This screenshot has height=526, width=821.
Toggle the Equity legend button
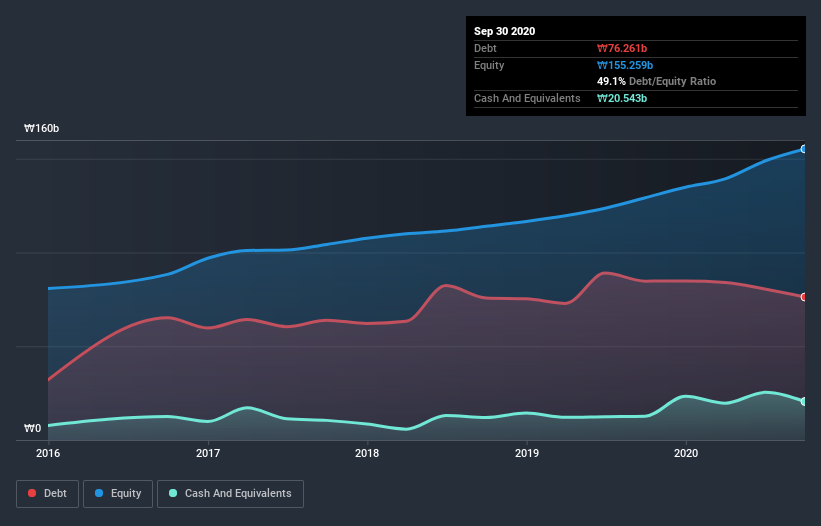[118, 494]
